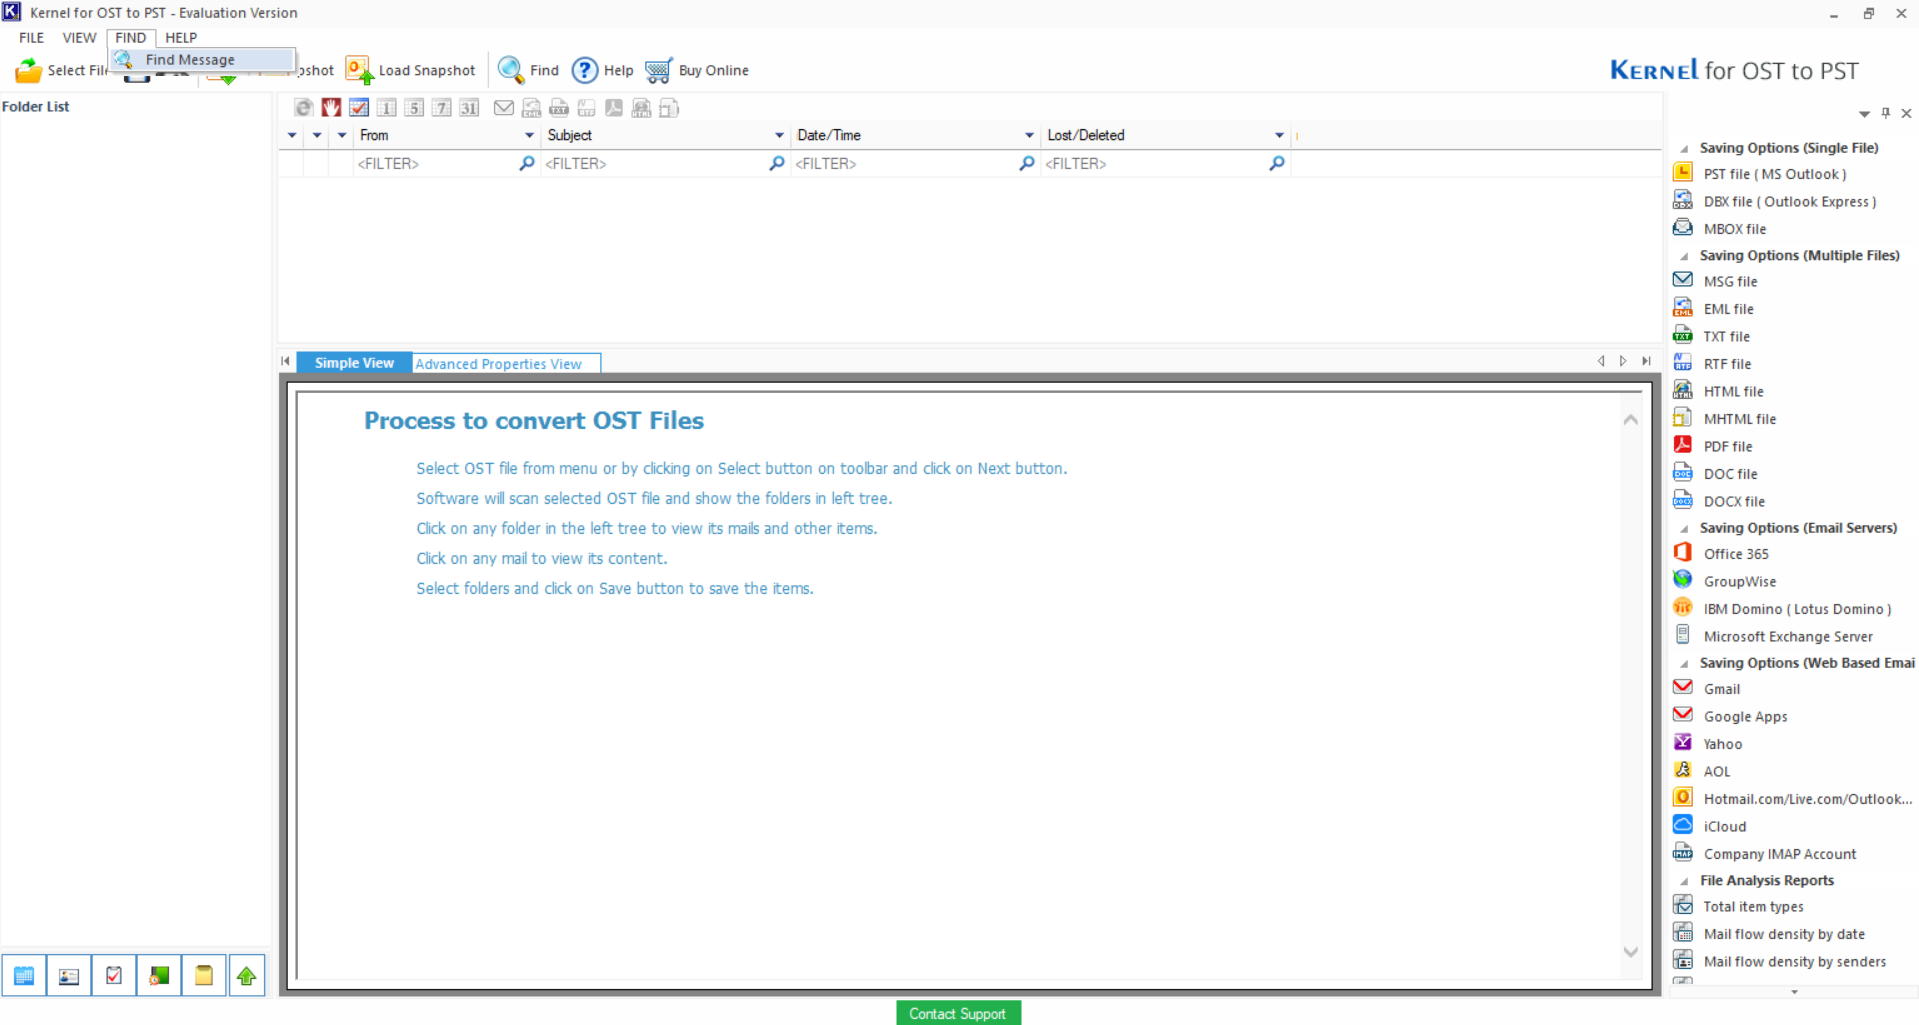Image resolution: width=1919 pixels, height=1025 pixels.
Task: Select the 31-day calendar view icon
Action: coord(469,108)
